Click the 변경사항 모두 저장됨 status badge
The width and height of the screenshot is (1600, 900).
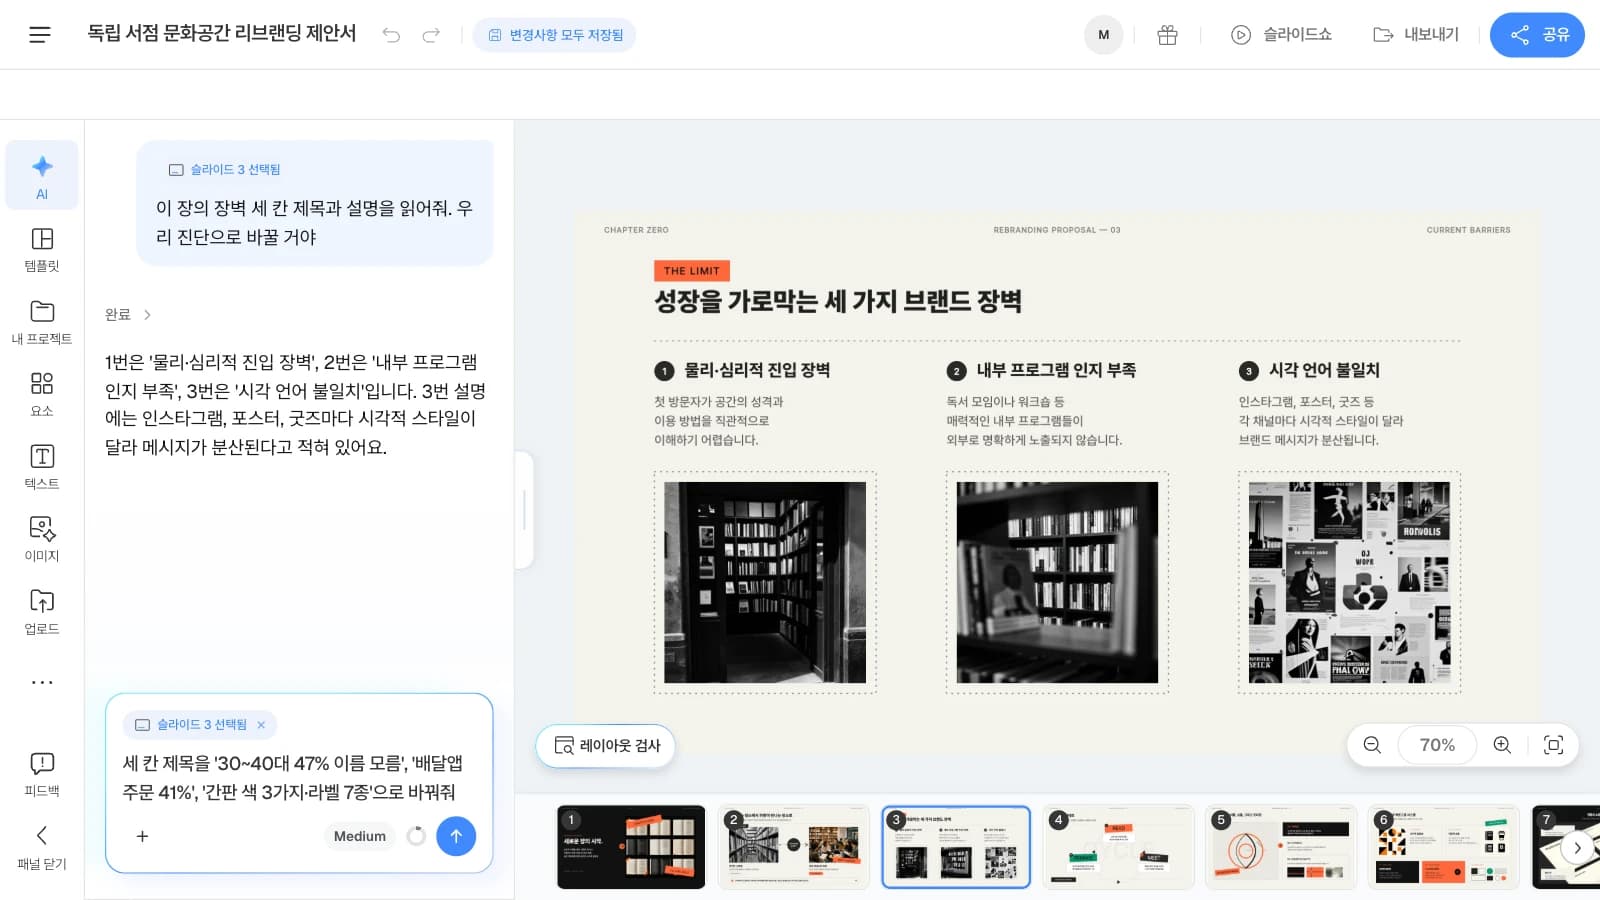[x=555, y=35]
